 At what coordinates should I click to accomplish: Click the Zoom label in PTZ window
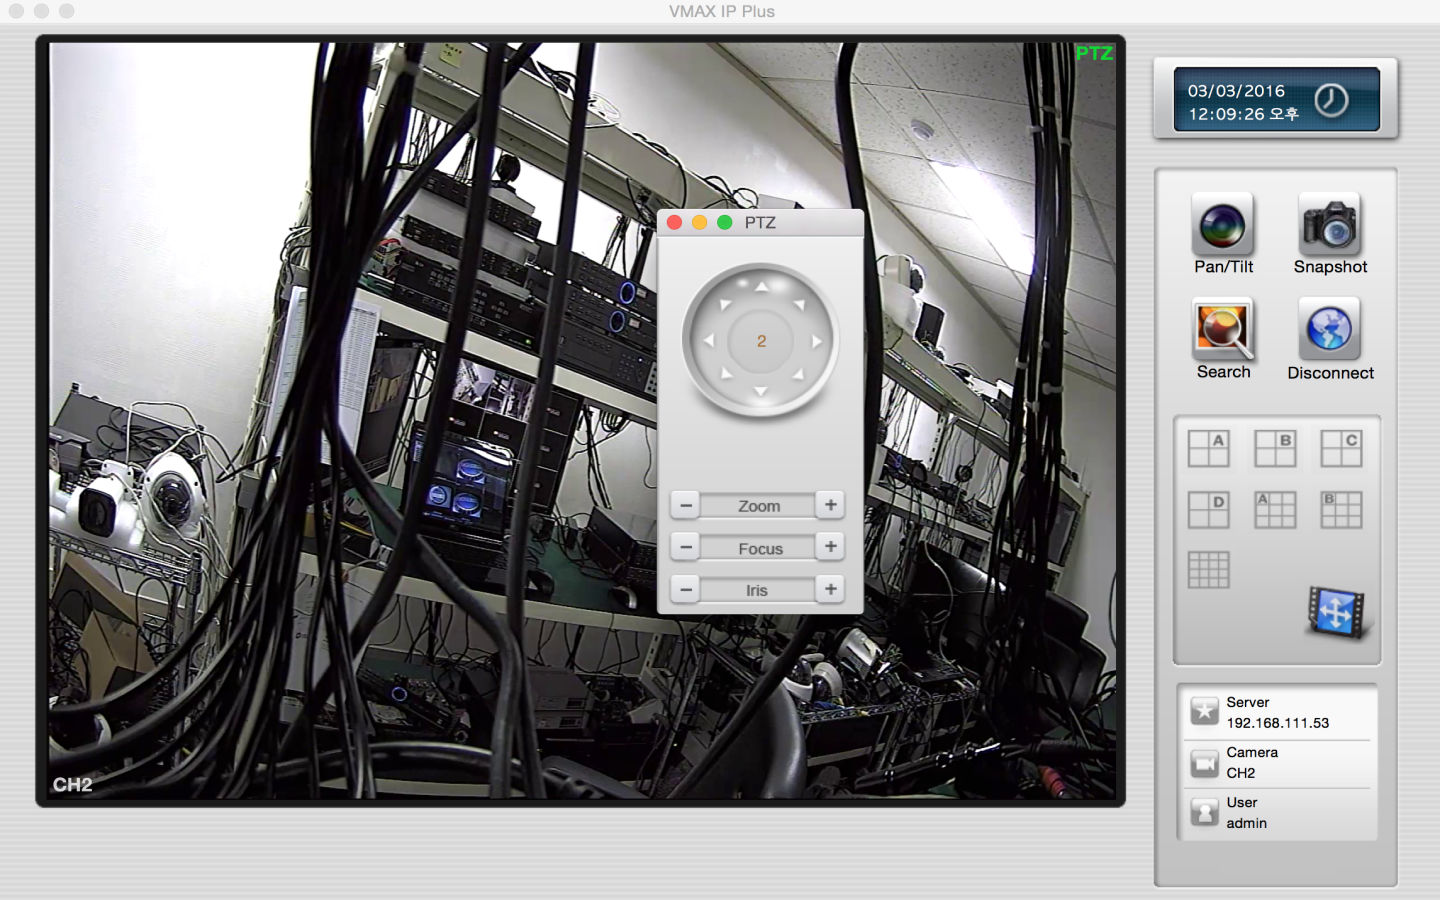pos(759,506)
